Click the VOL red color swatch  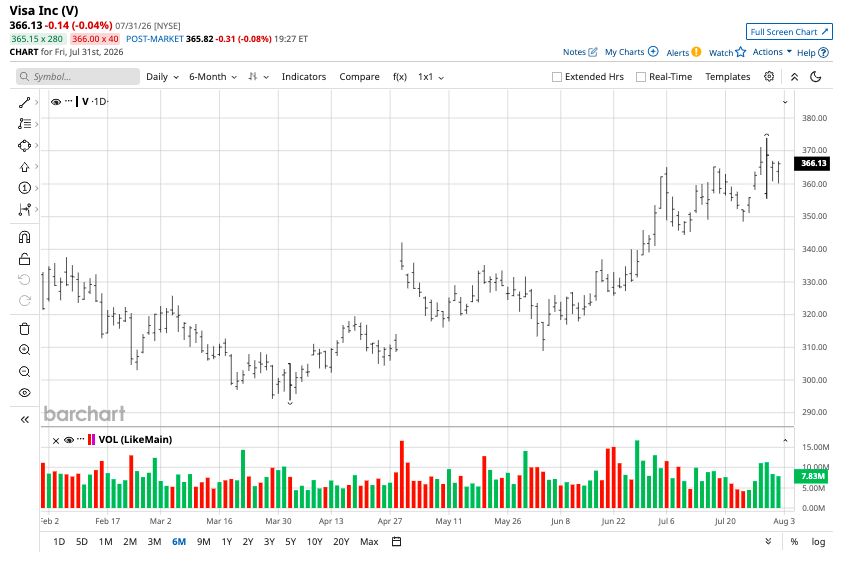pyautogui.click(x=89, y=440)
